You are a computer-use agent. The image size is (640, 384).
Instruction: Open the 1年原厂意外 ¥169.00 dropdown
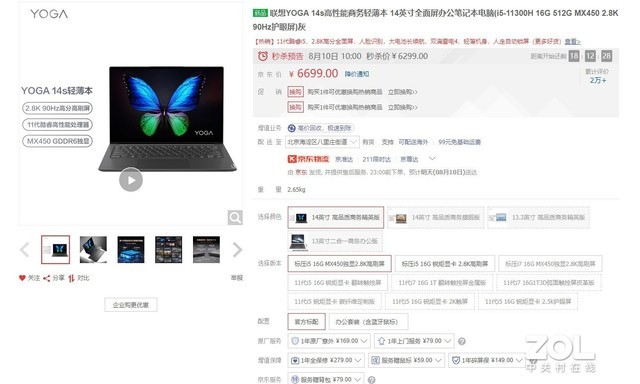pyautogui.click(x=329, y=341)
